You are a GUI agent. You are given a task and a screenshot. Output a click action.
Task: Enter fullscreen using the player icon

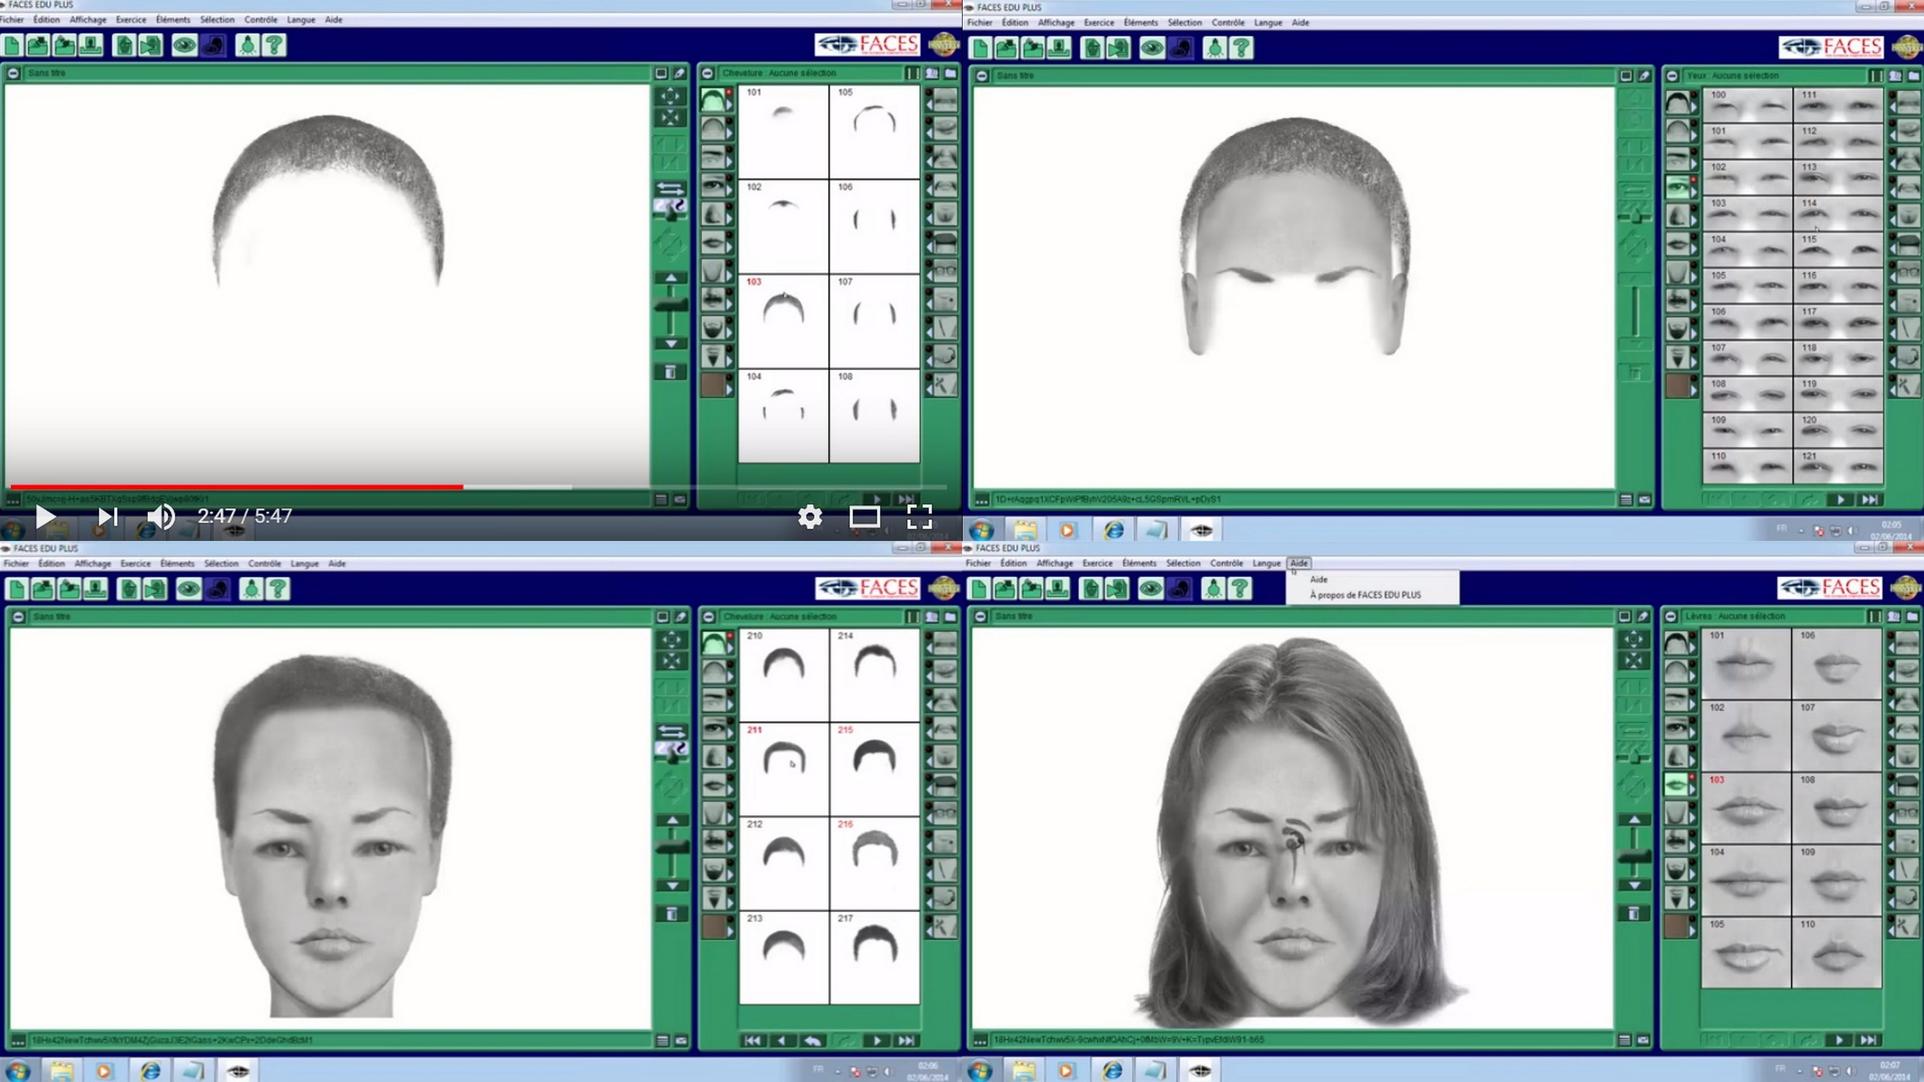(919, 516)
